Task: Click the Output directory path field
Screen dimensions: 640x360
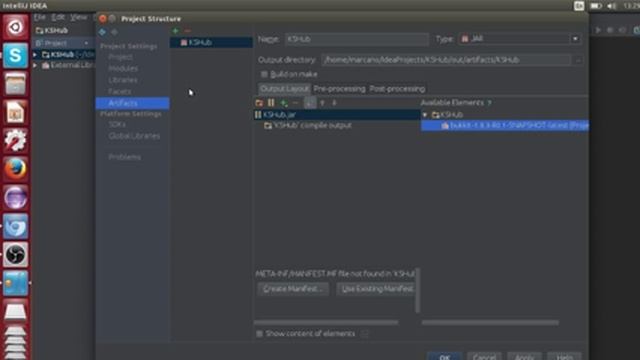Action: (x=446, y=60)
